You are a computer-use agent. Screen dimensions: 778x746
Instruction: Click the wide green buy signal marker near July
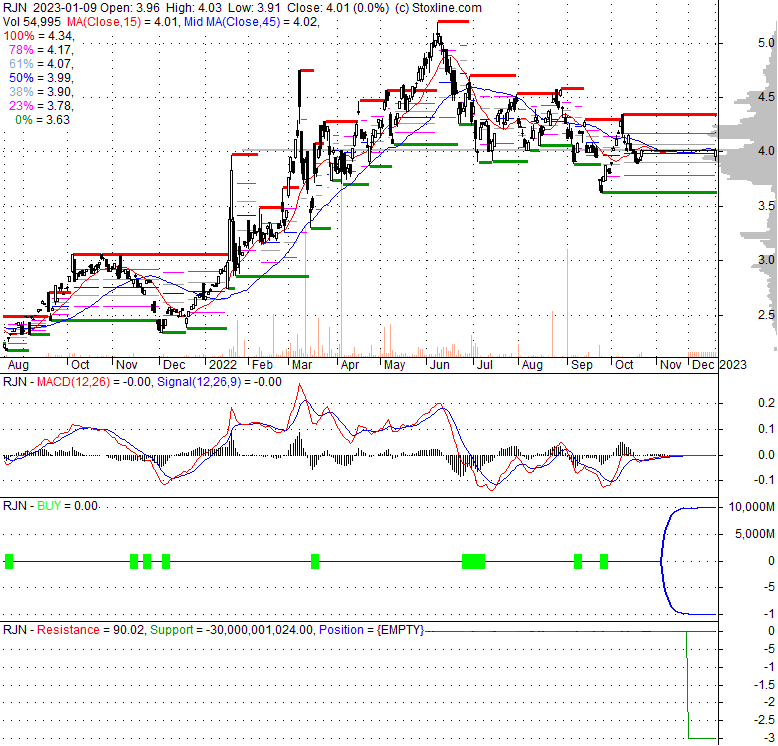point(473,561)
